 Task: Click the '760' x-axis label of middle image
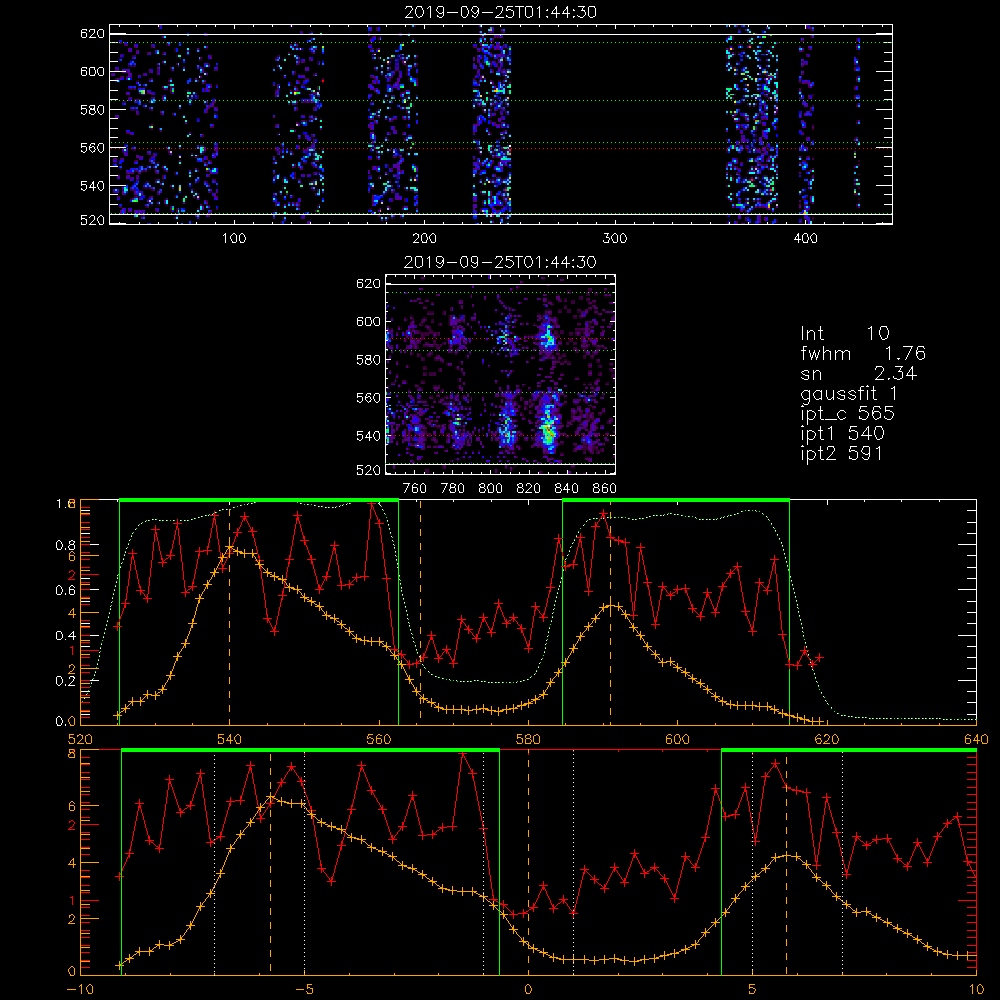click(x=415, y=489)
